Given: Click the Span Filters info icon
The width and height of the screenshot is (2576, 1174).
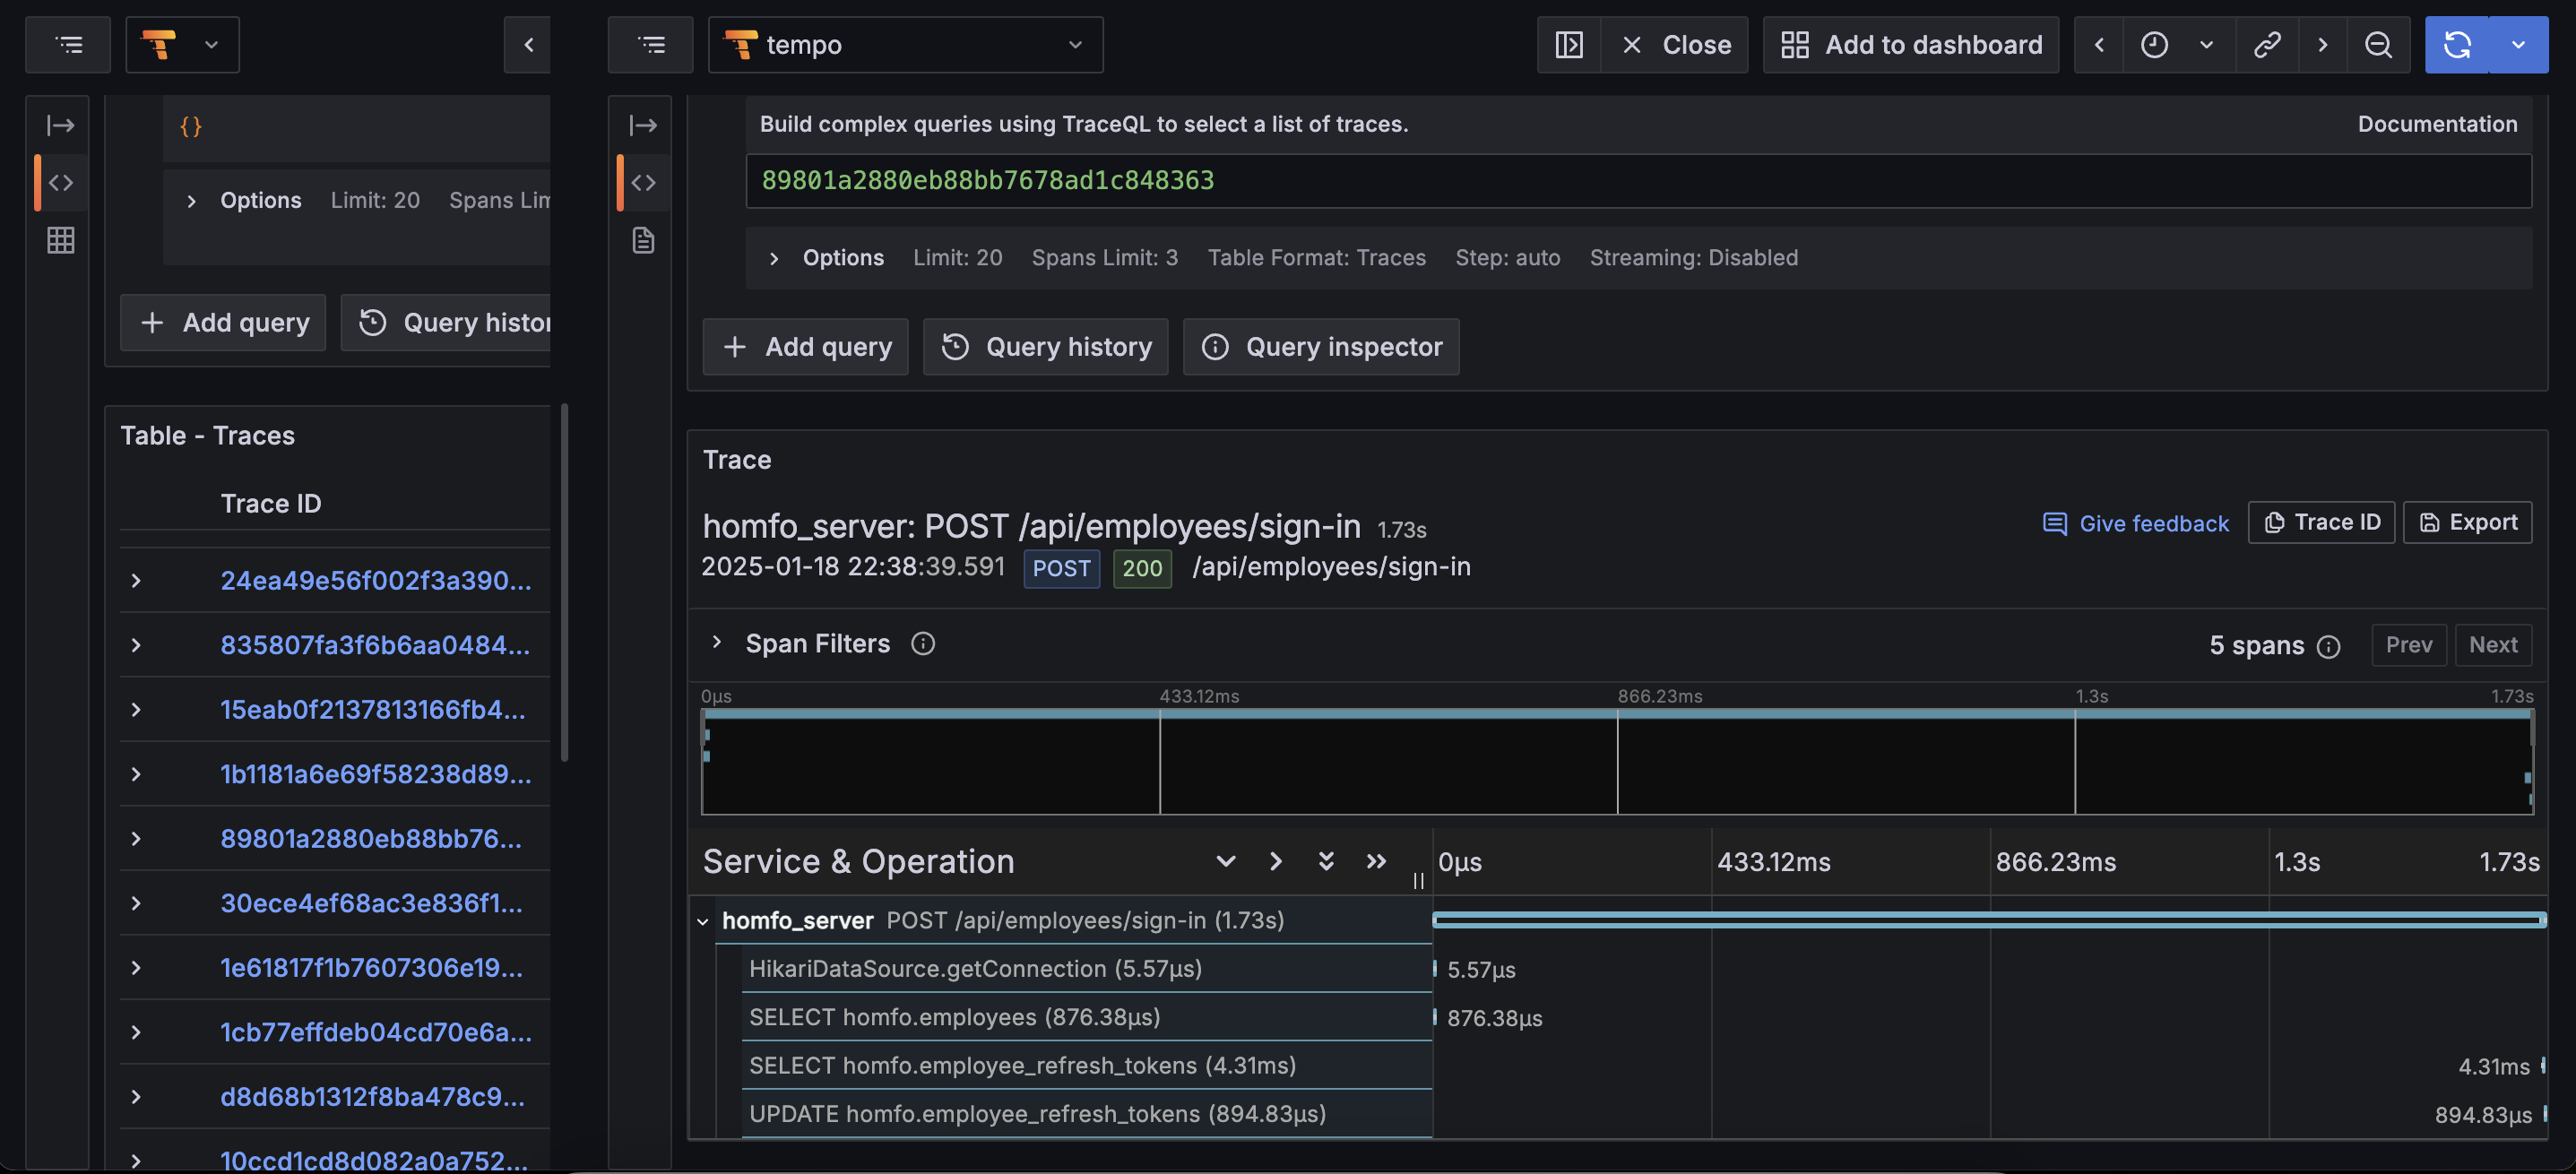Looking at the screenshot, I should click(922, 644).
